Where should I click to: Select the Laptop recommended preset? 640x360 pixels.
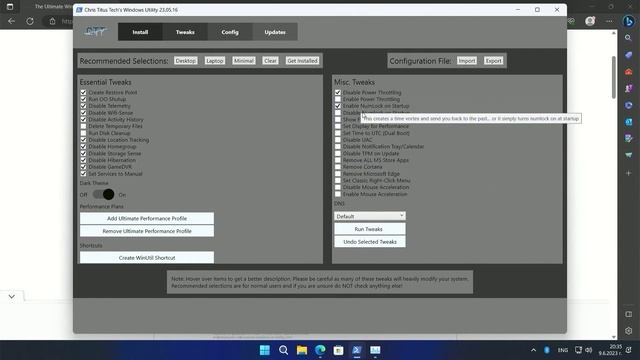coord(215,60)
